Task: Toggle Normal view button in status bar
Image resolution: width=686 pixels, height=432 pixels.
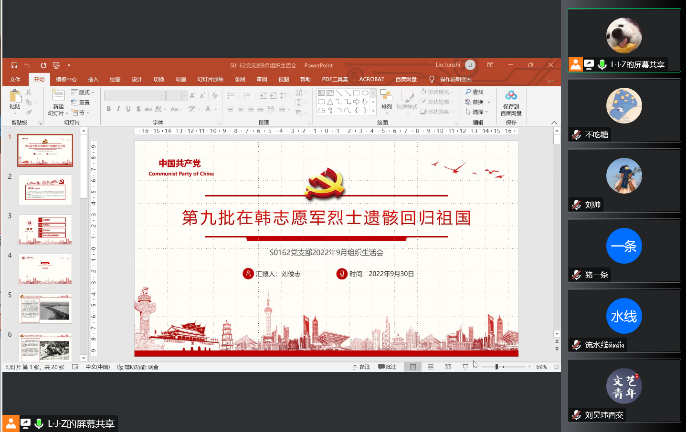Action: 413,367
